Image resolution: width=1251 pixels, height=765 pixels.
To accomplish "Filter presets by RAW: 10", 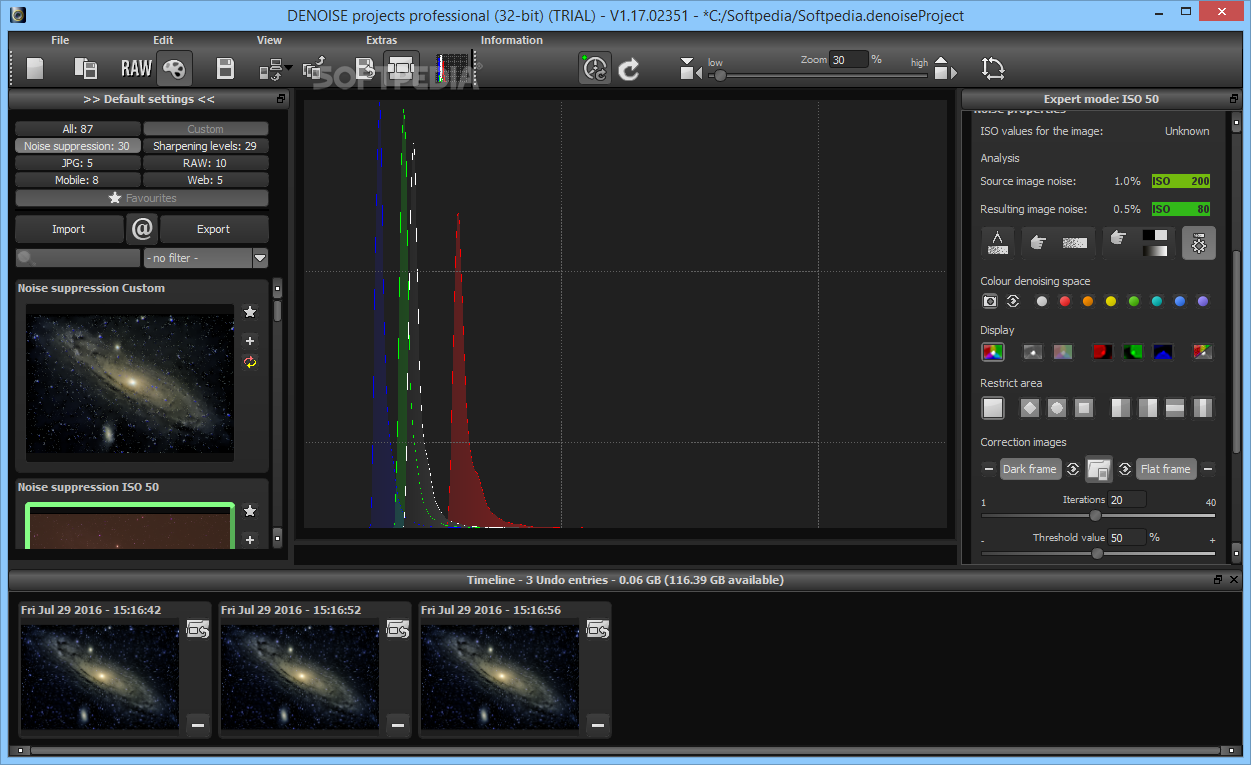I will coord(205,163).
